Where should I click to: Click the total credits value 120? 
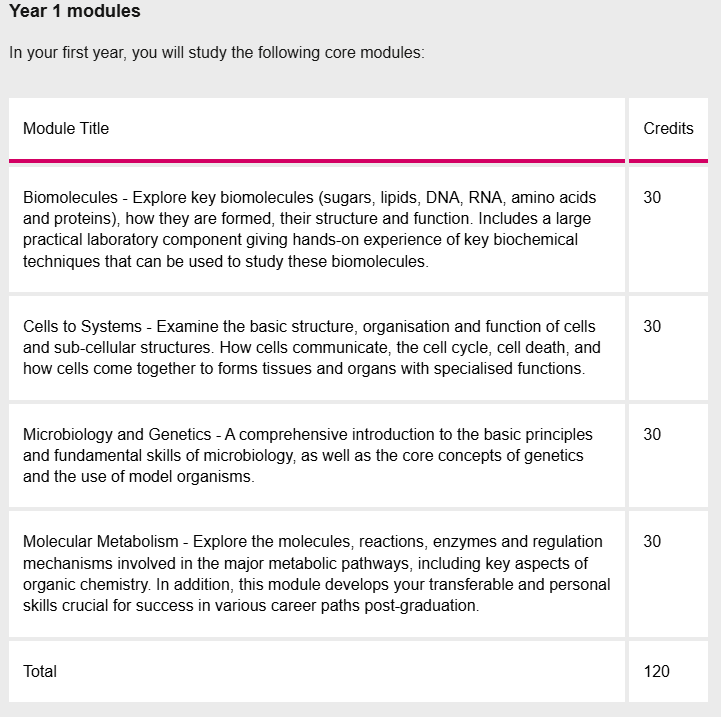(x=656, y=671)
